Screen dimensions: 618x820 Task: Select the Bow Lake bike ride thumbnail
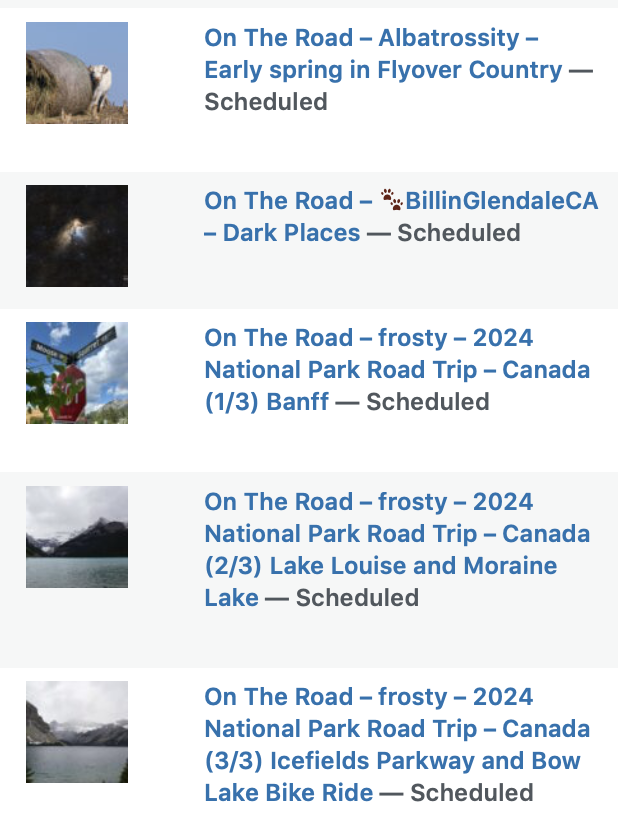(77, 732)
